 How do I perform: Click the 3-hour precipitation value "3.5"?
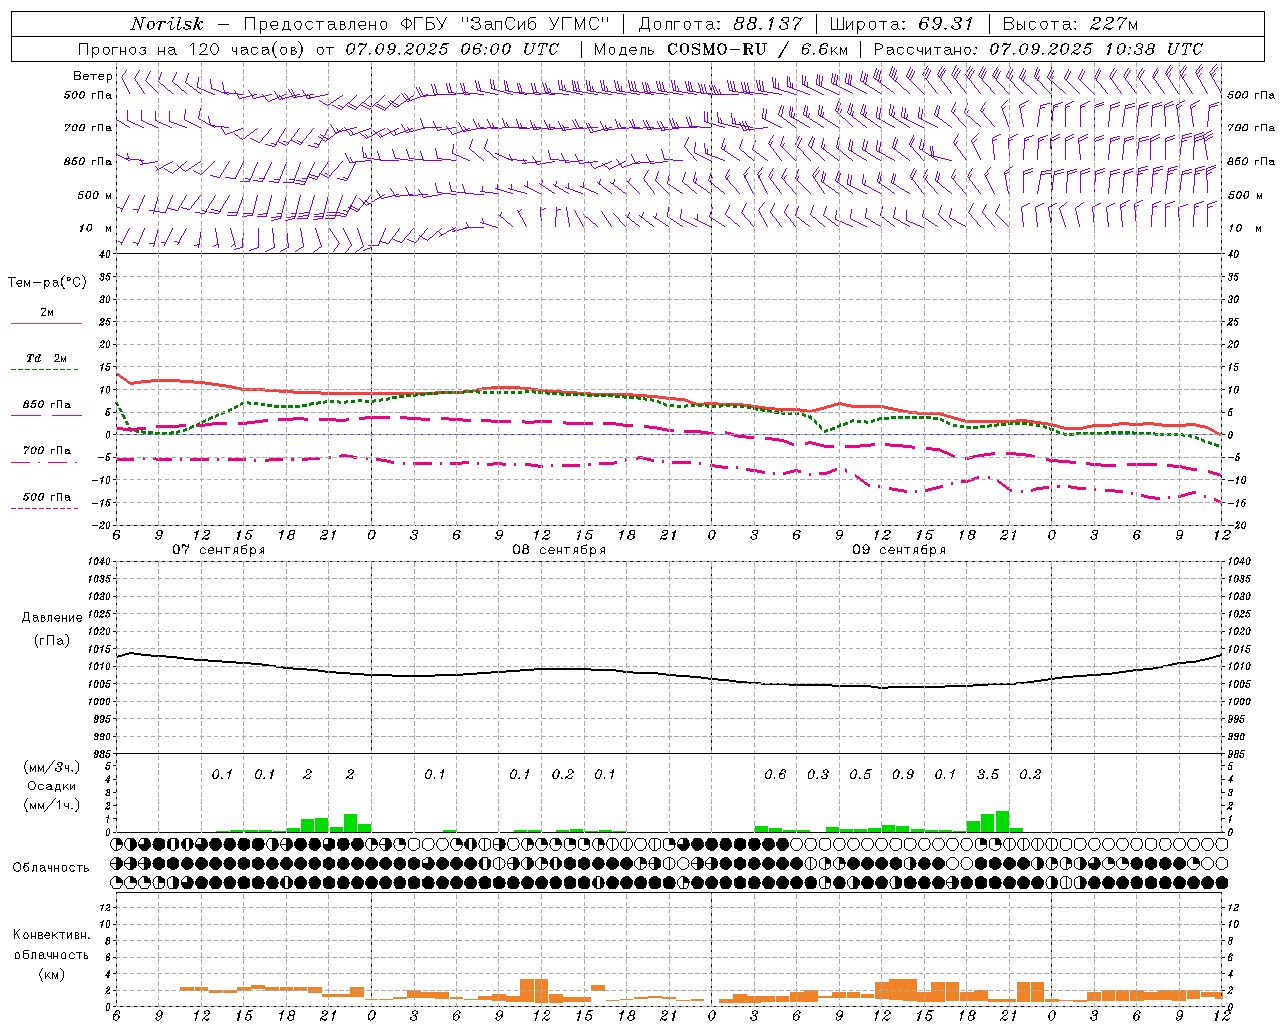pyautogui.click(x=988, y=774)
